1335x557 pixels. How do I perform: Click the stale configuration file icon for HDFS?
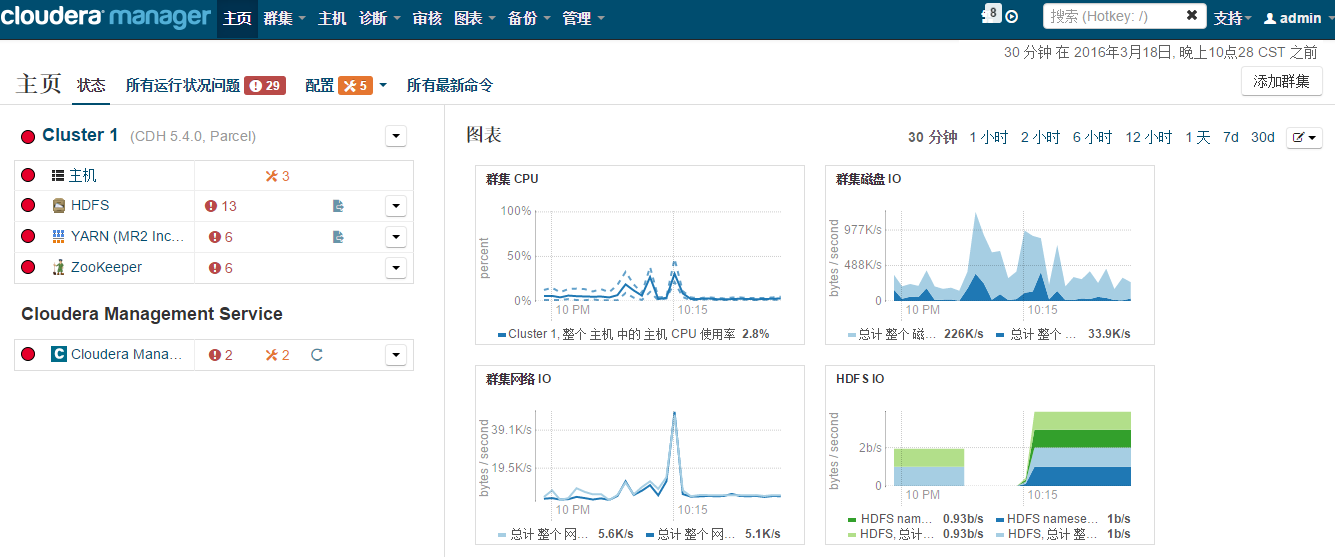339,206
